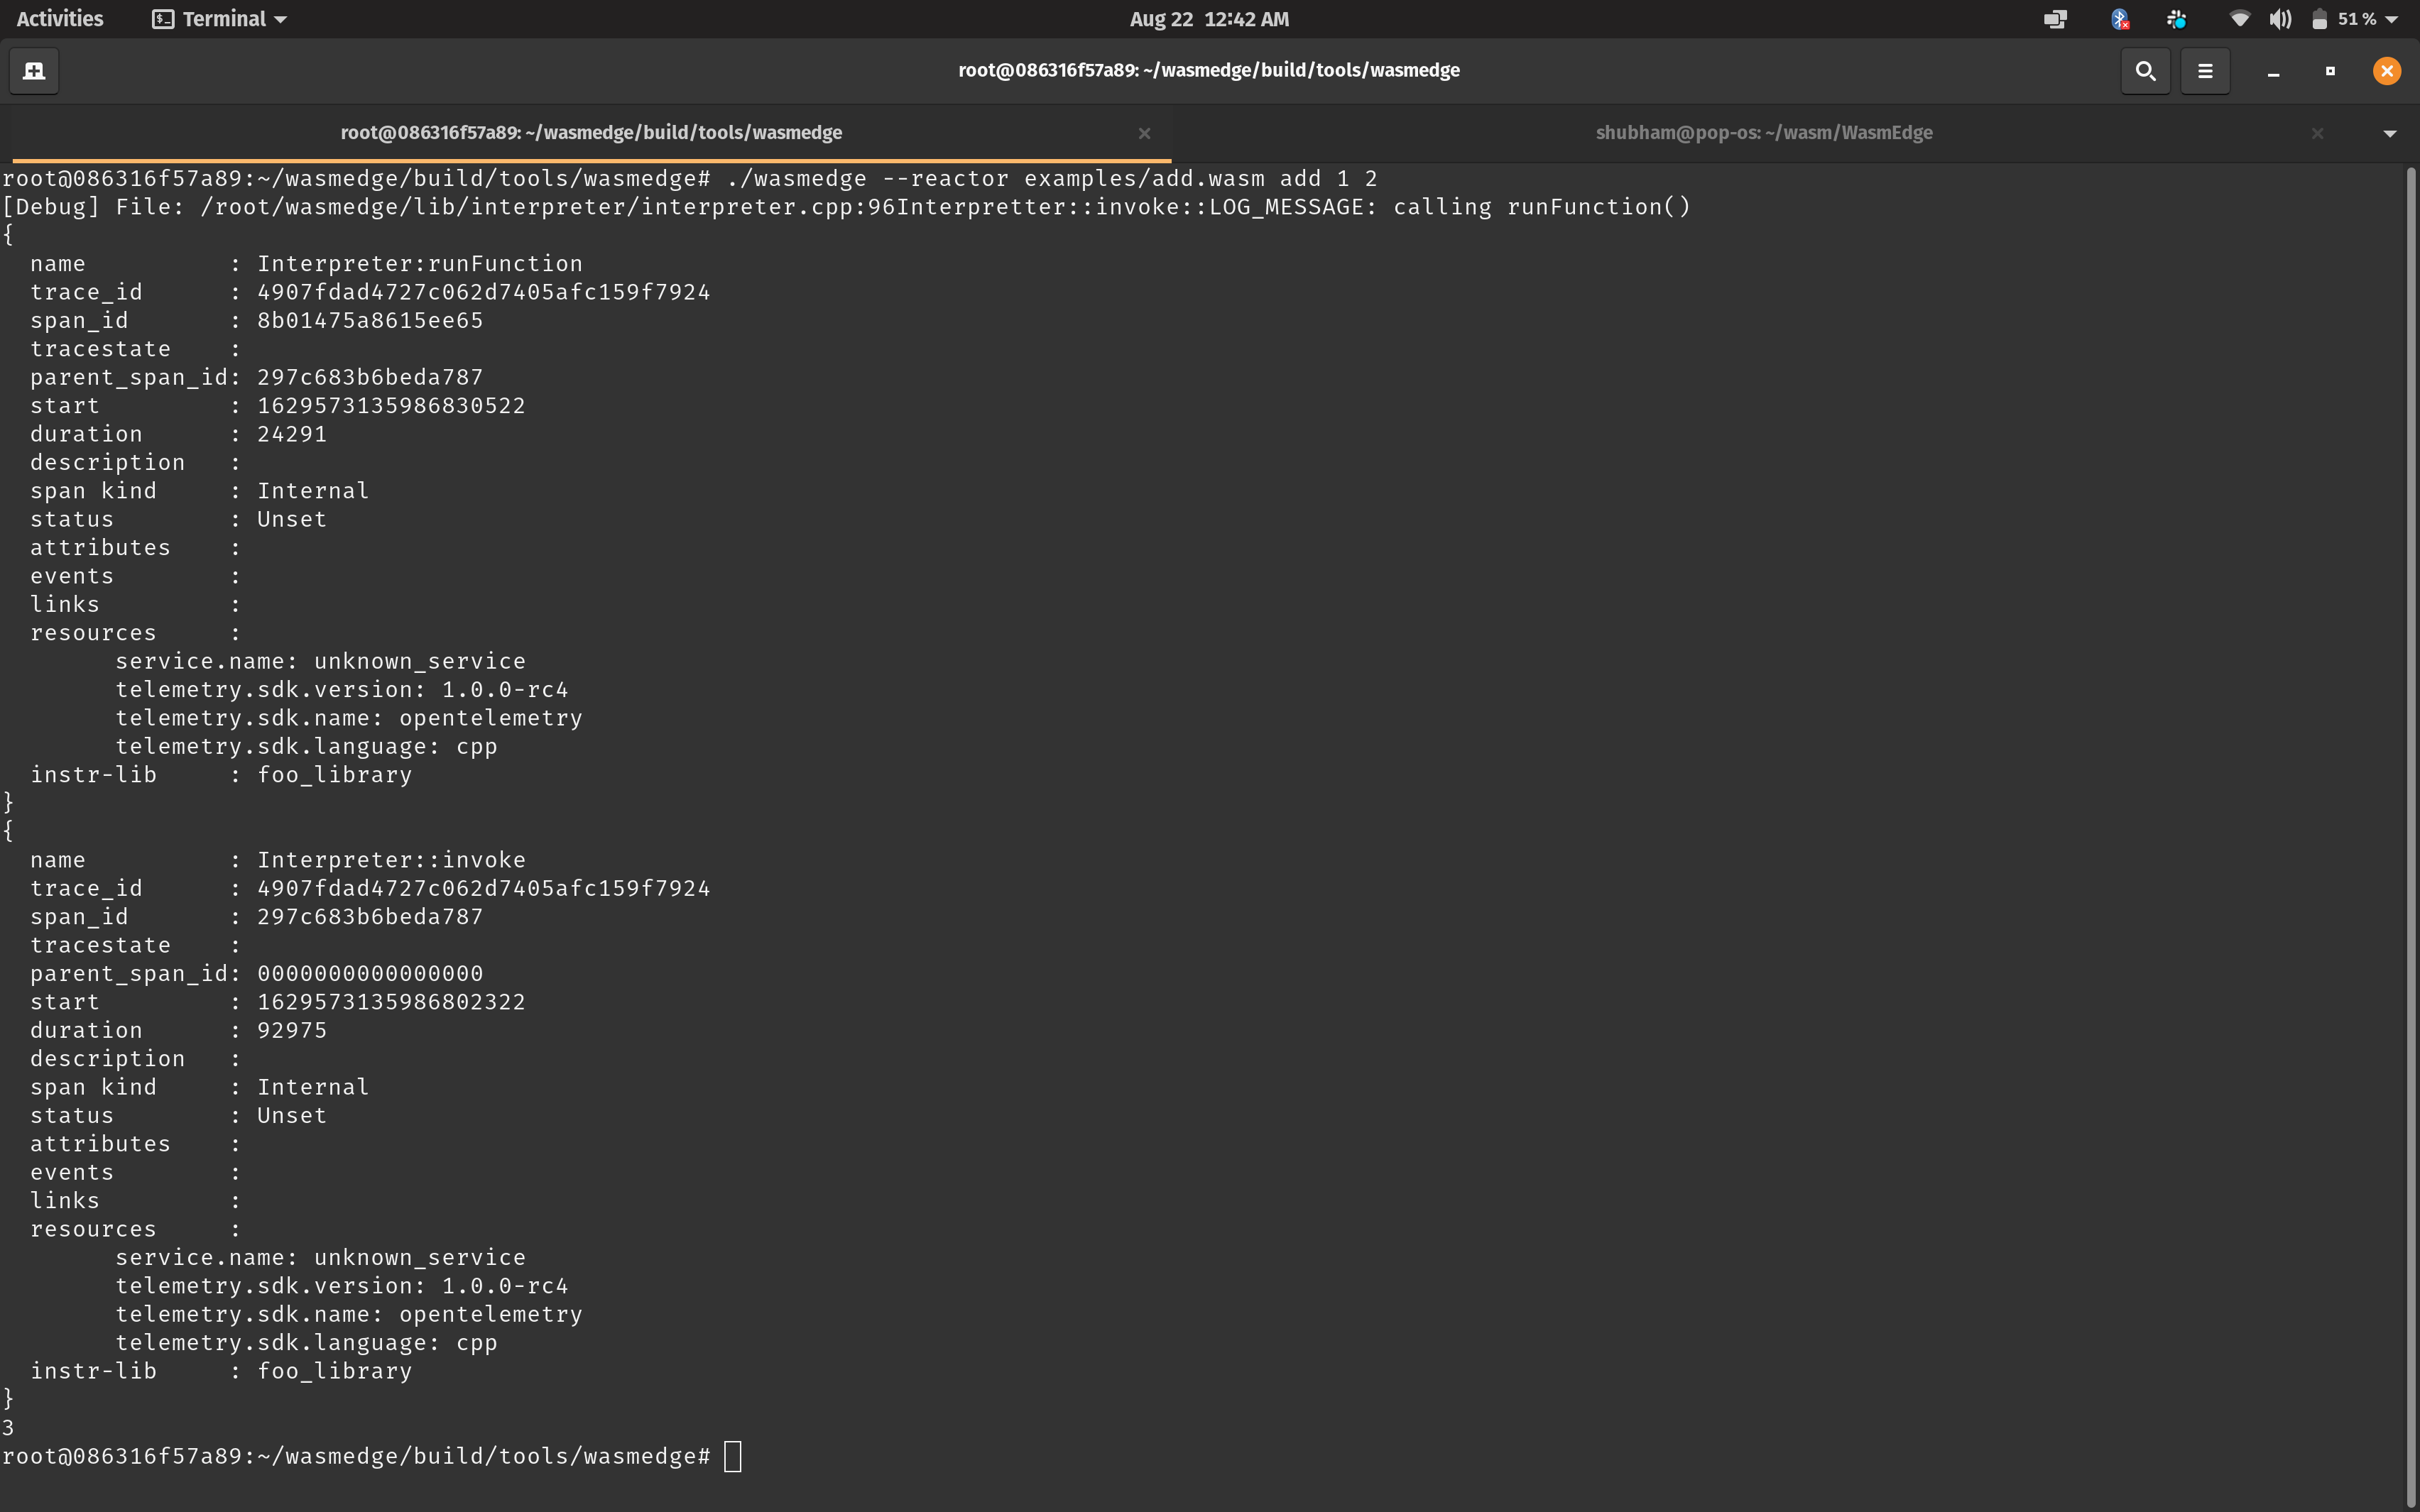
Task: Open a new terminal tab
Action: click(x=34, y=71)
